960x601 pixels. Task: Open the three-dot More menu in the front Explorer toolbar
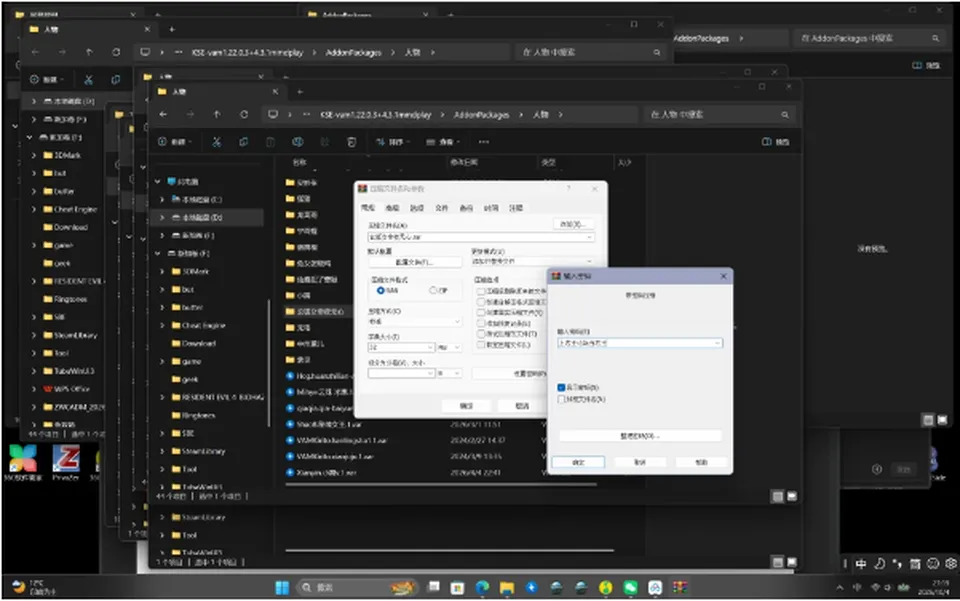point(484,142)
